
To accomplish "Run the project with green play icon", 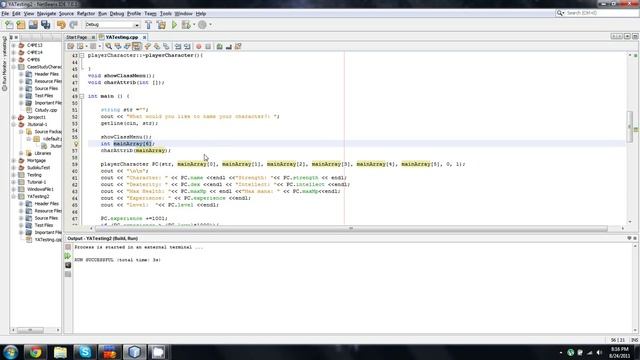I will [x=174, y=25].
